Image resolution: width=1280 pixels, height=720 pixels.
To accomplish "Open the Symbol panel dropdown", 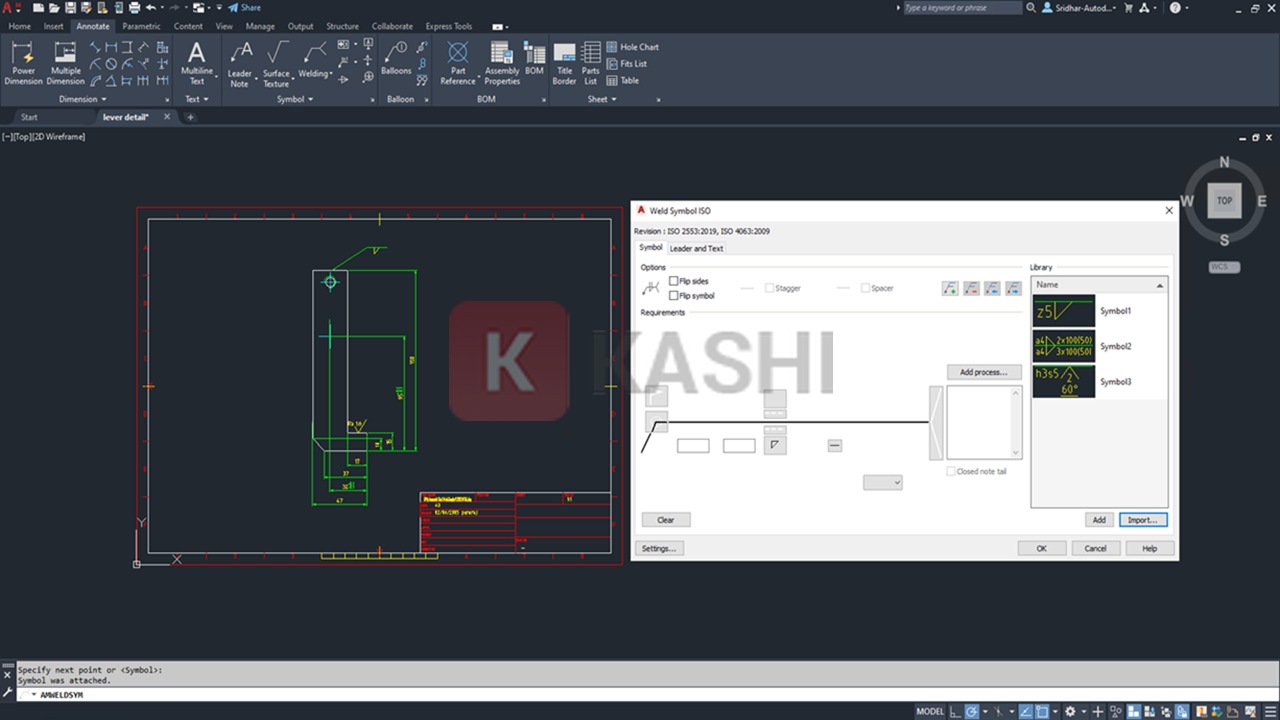I will click(x=293, y=99).
